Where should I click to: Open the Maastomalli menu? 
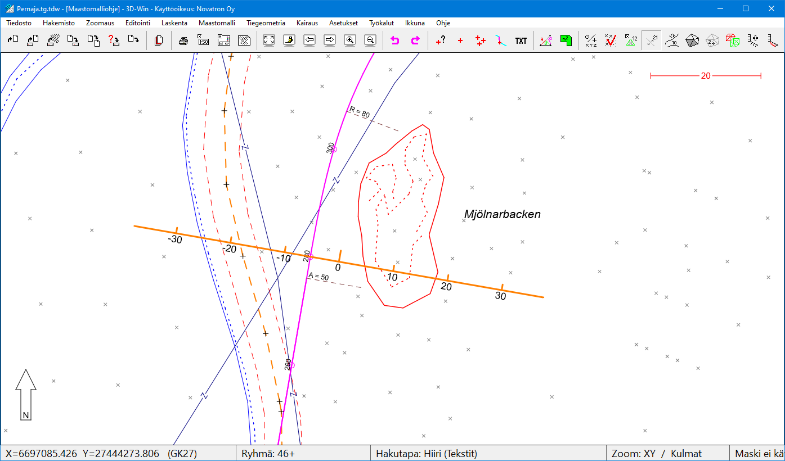(217, 21)
